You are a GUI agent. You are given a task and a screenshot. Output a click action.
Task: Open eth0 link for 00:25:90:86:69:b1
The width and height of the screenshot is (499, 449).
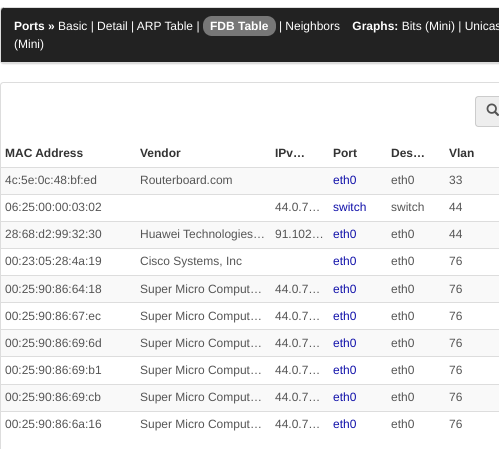(x=345, y=370)
